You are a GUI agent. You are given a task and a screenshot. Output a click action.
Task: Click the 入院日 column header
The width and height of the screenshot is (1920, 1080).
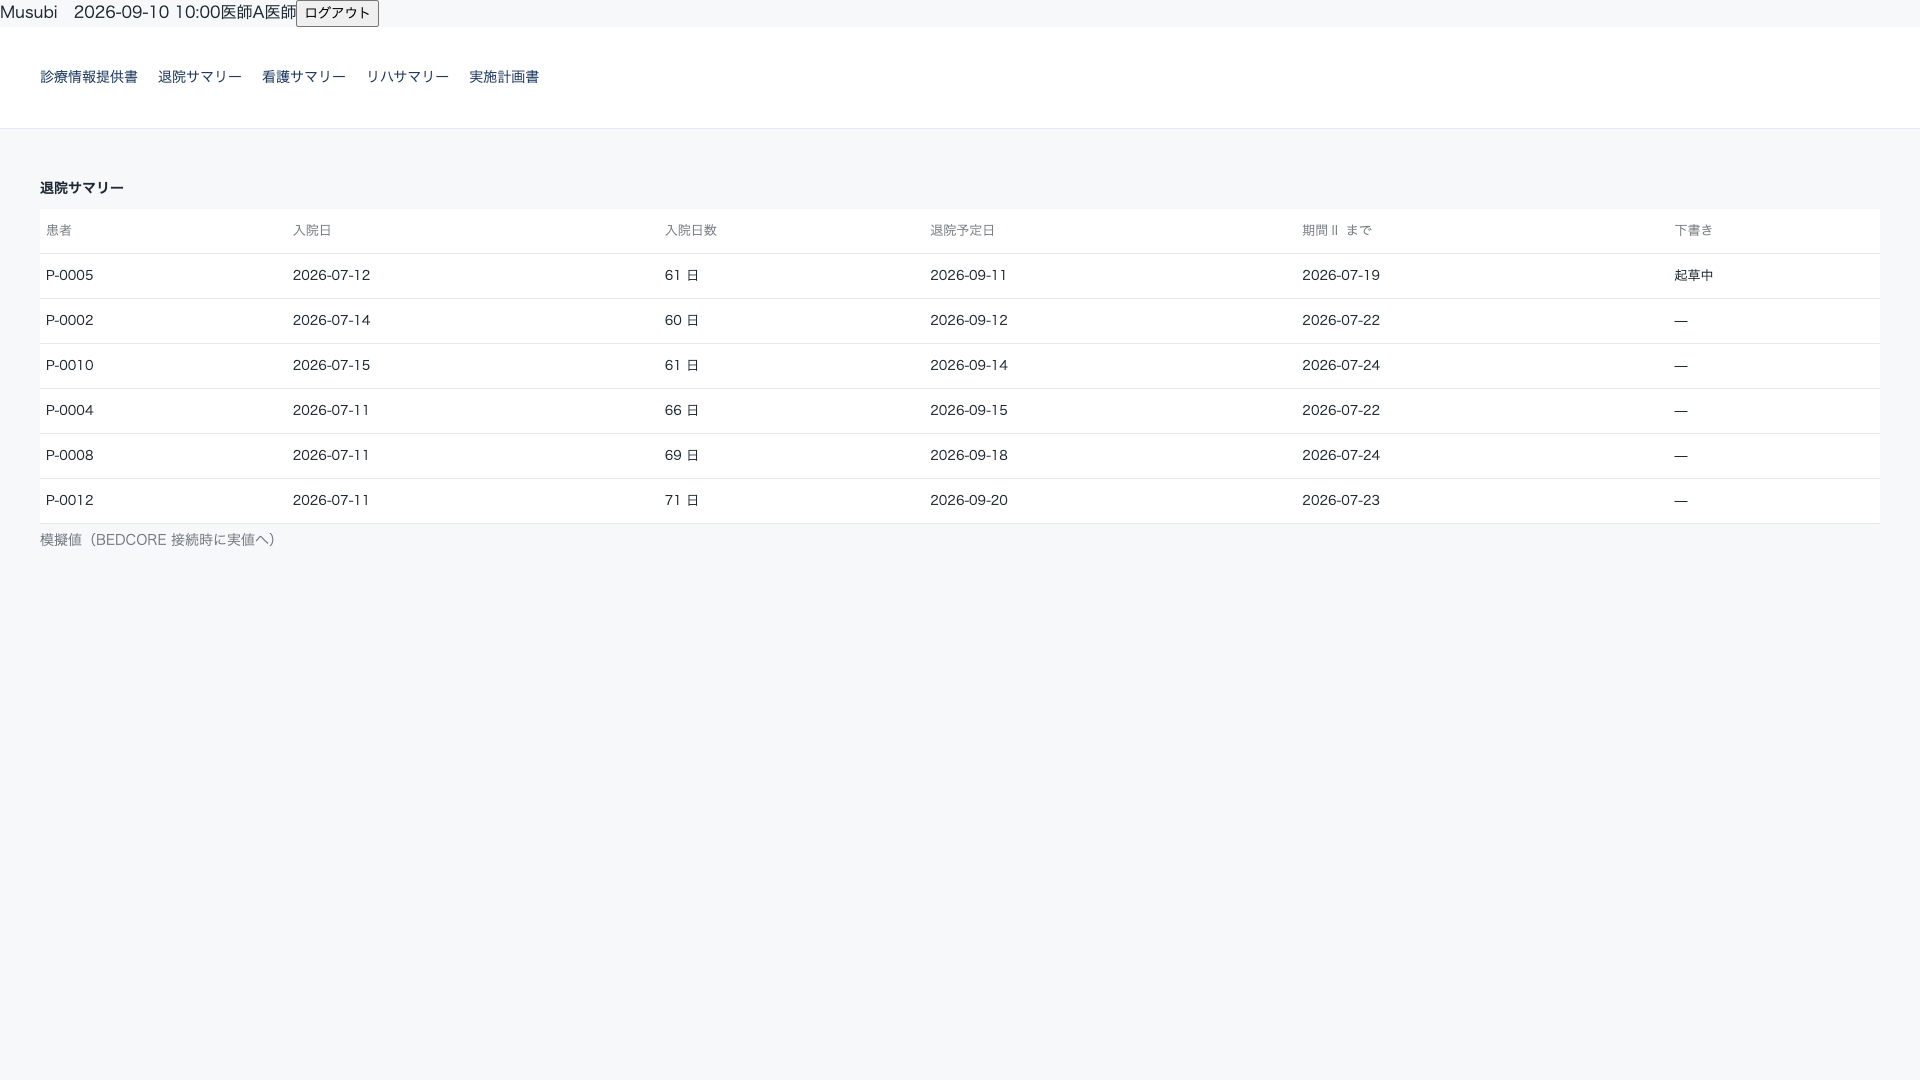point(312,230)
